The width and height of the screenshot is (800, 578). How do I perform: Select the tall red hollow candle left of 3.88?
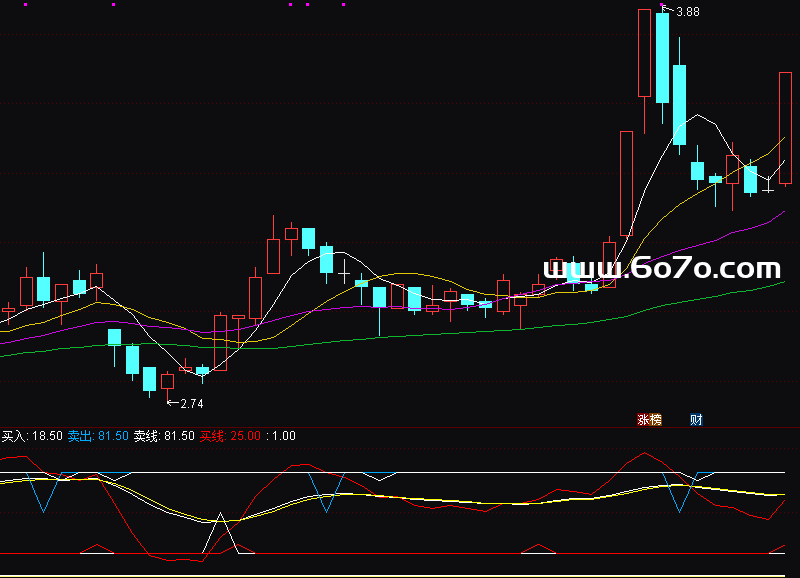pos(645,55)
